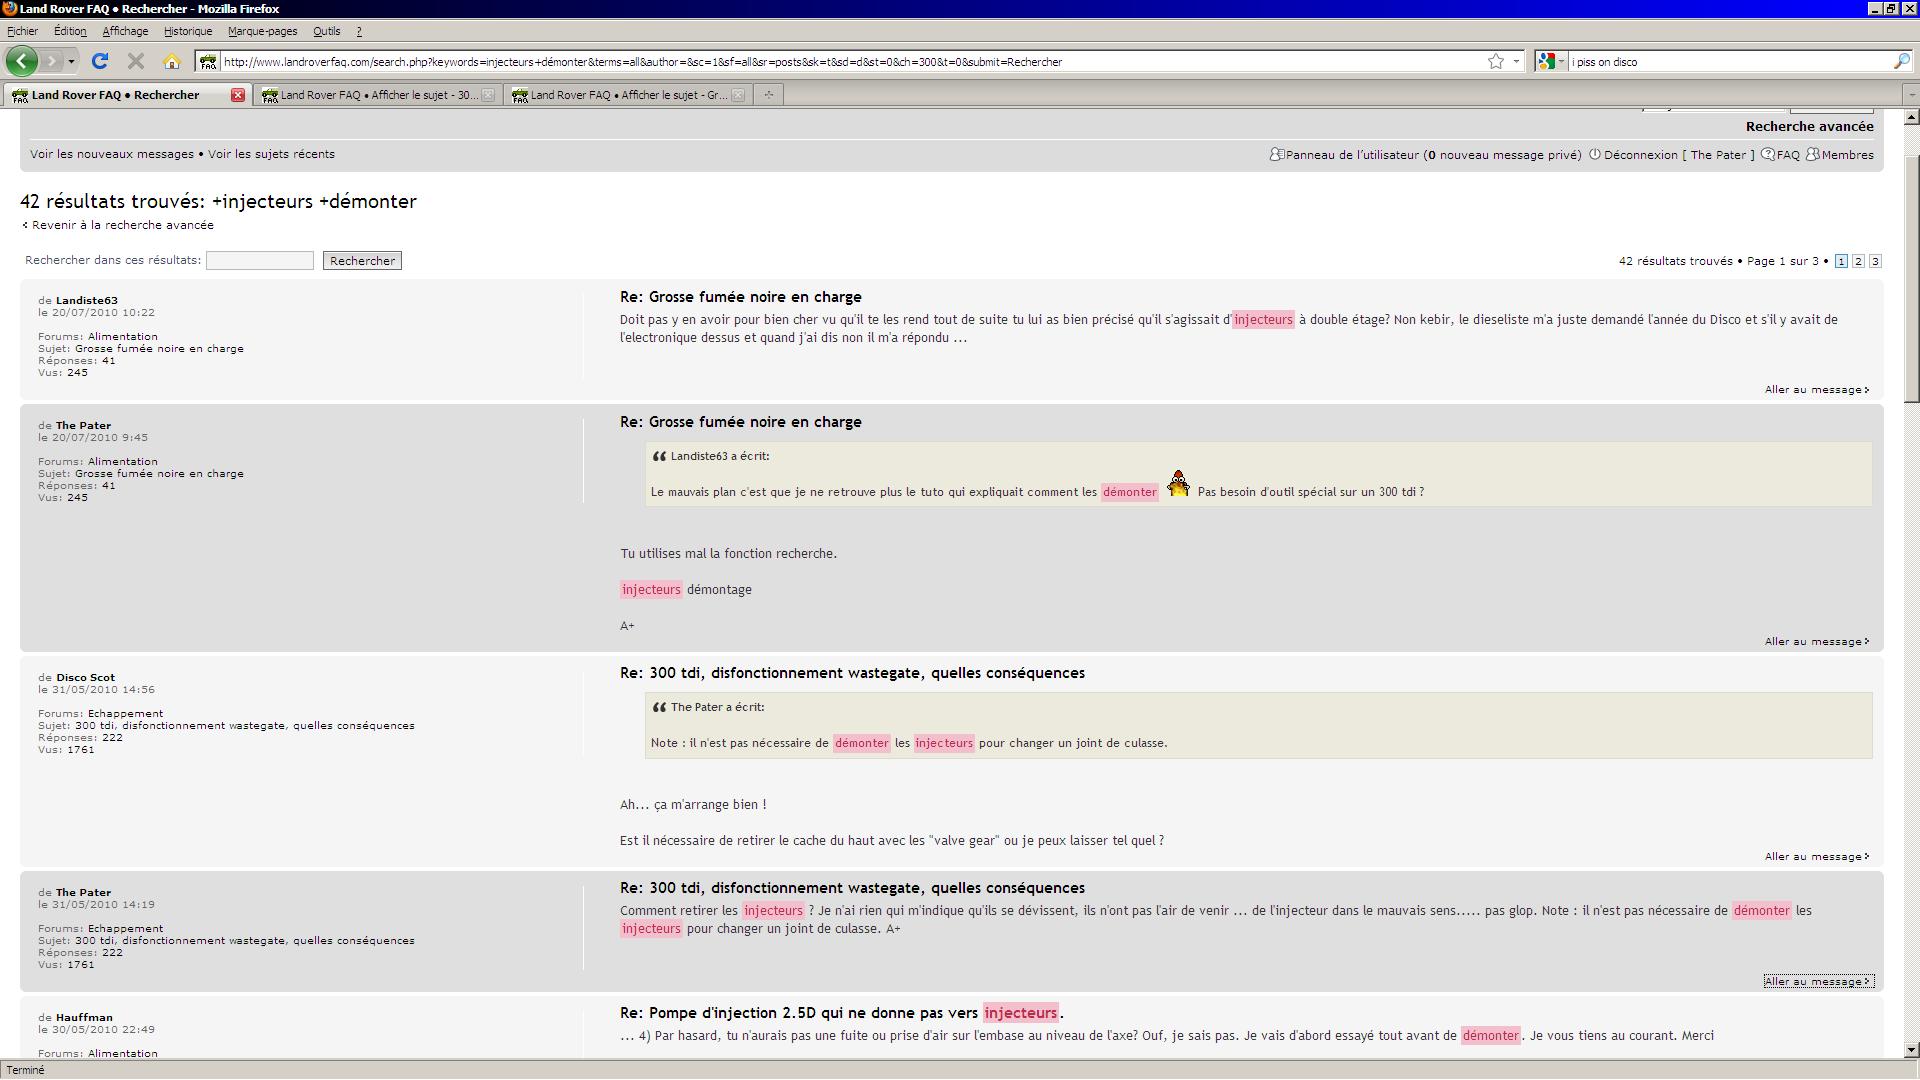This screenshot has height=1080, width=1920.
Task: Expand the Google search engine selector
Action: pyautogui.click(x=1552, y=62)
